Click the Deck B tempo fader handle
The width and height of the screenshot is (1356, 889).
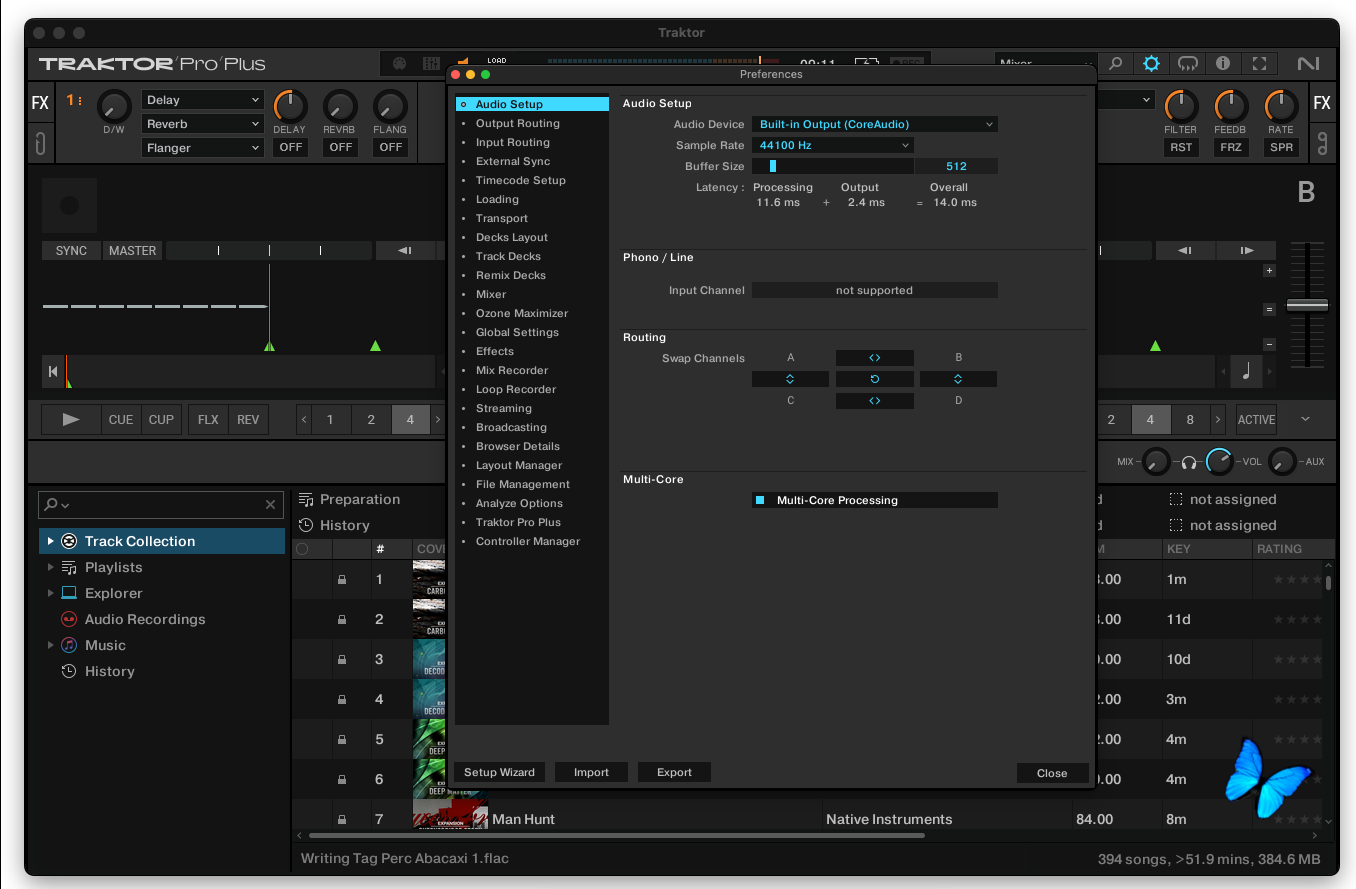[x=1307, y=305]
